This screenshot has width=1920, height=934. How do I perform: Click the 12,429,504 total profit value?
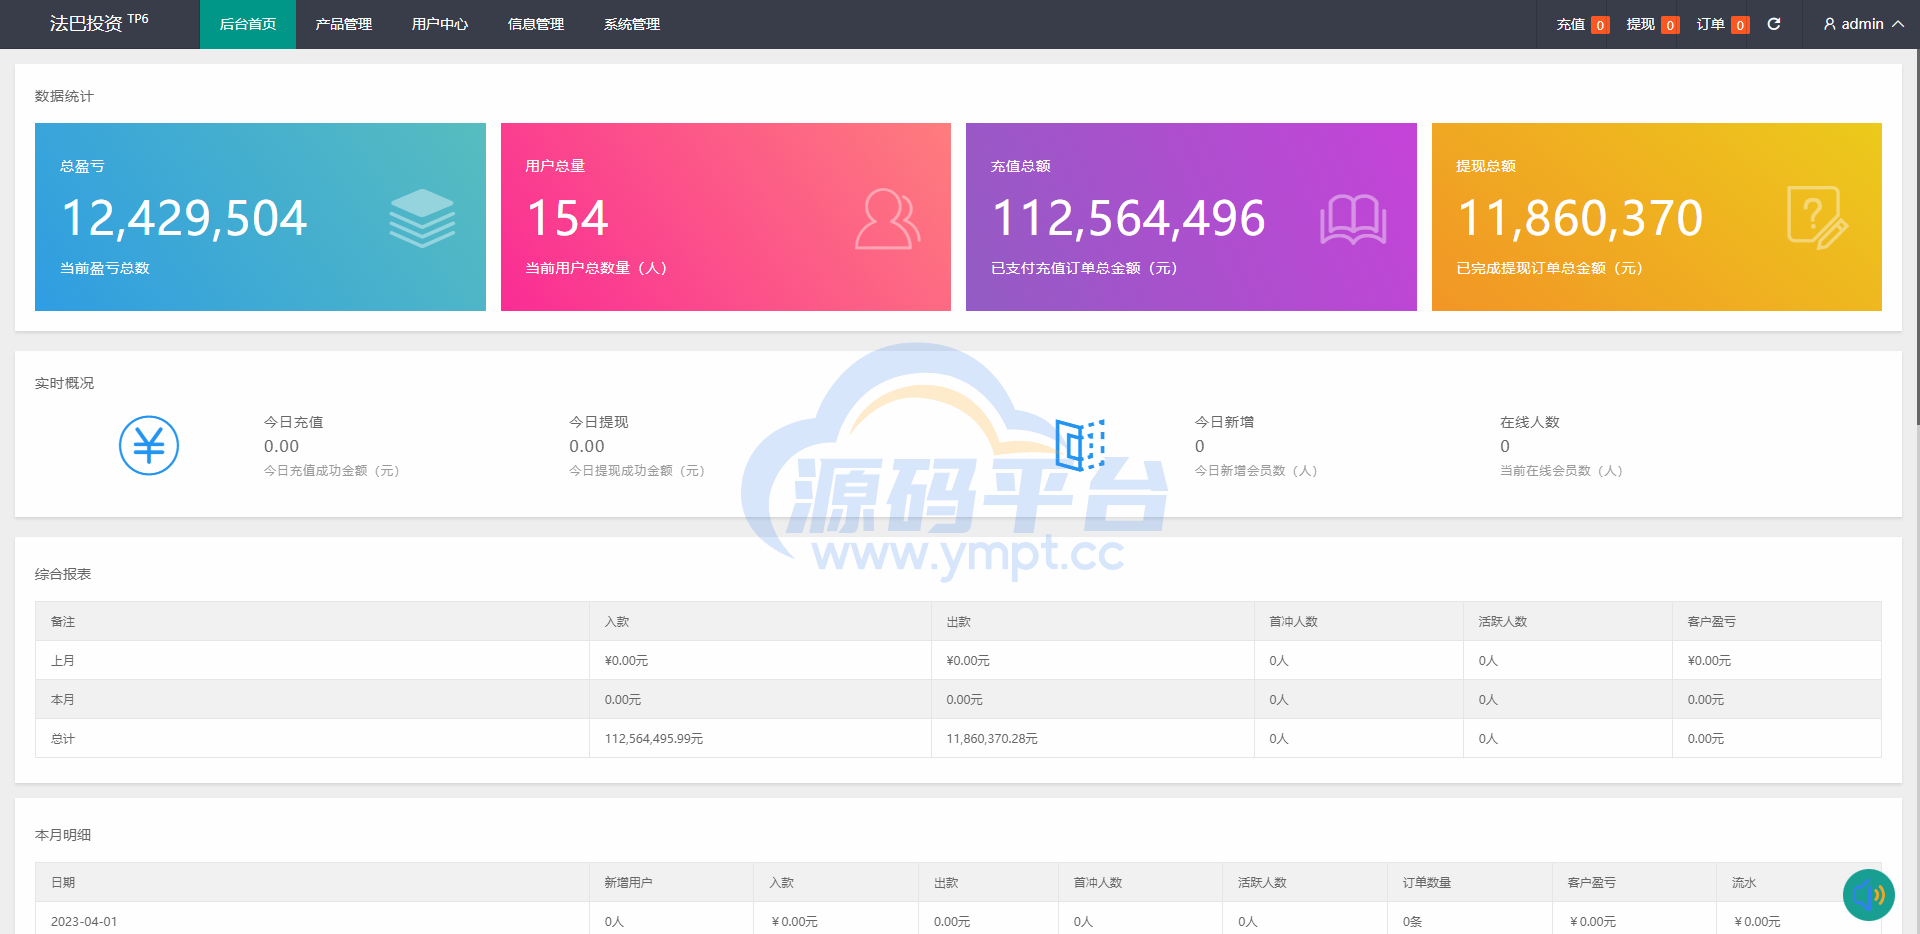pyautogui.click(x=184, y=218)
